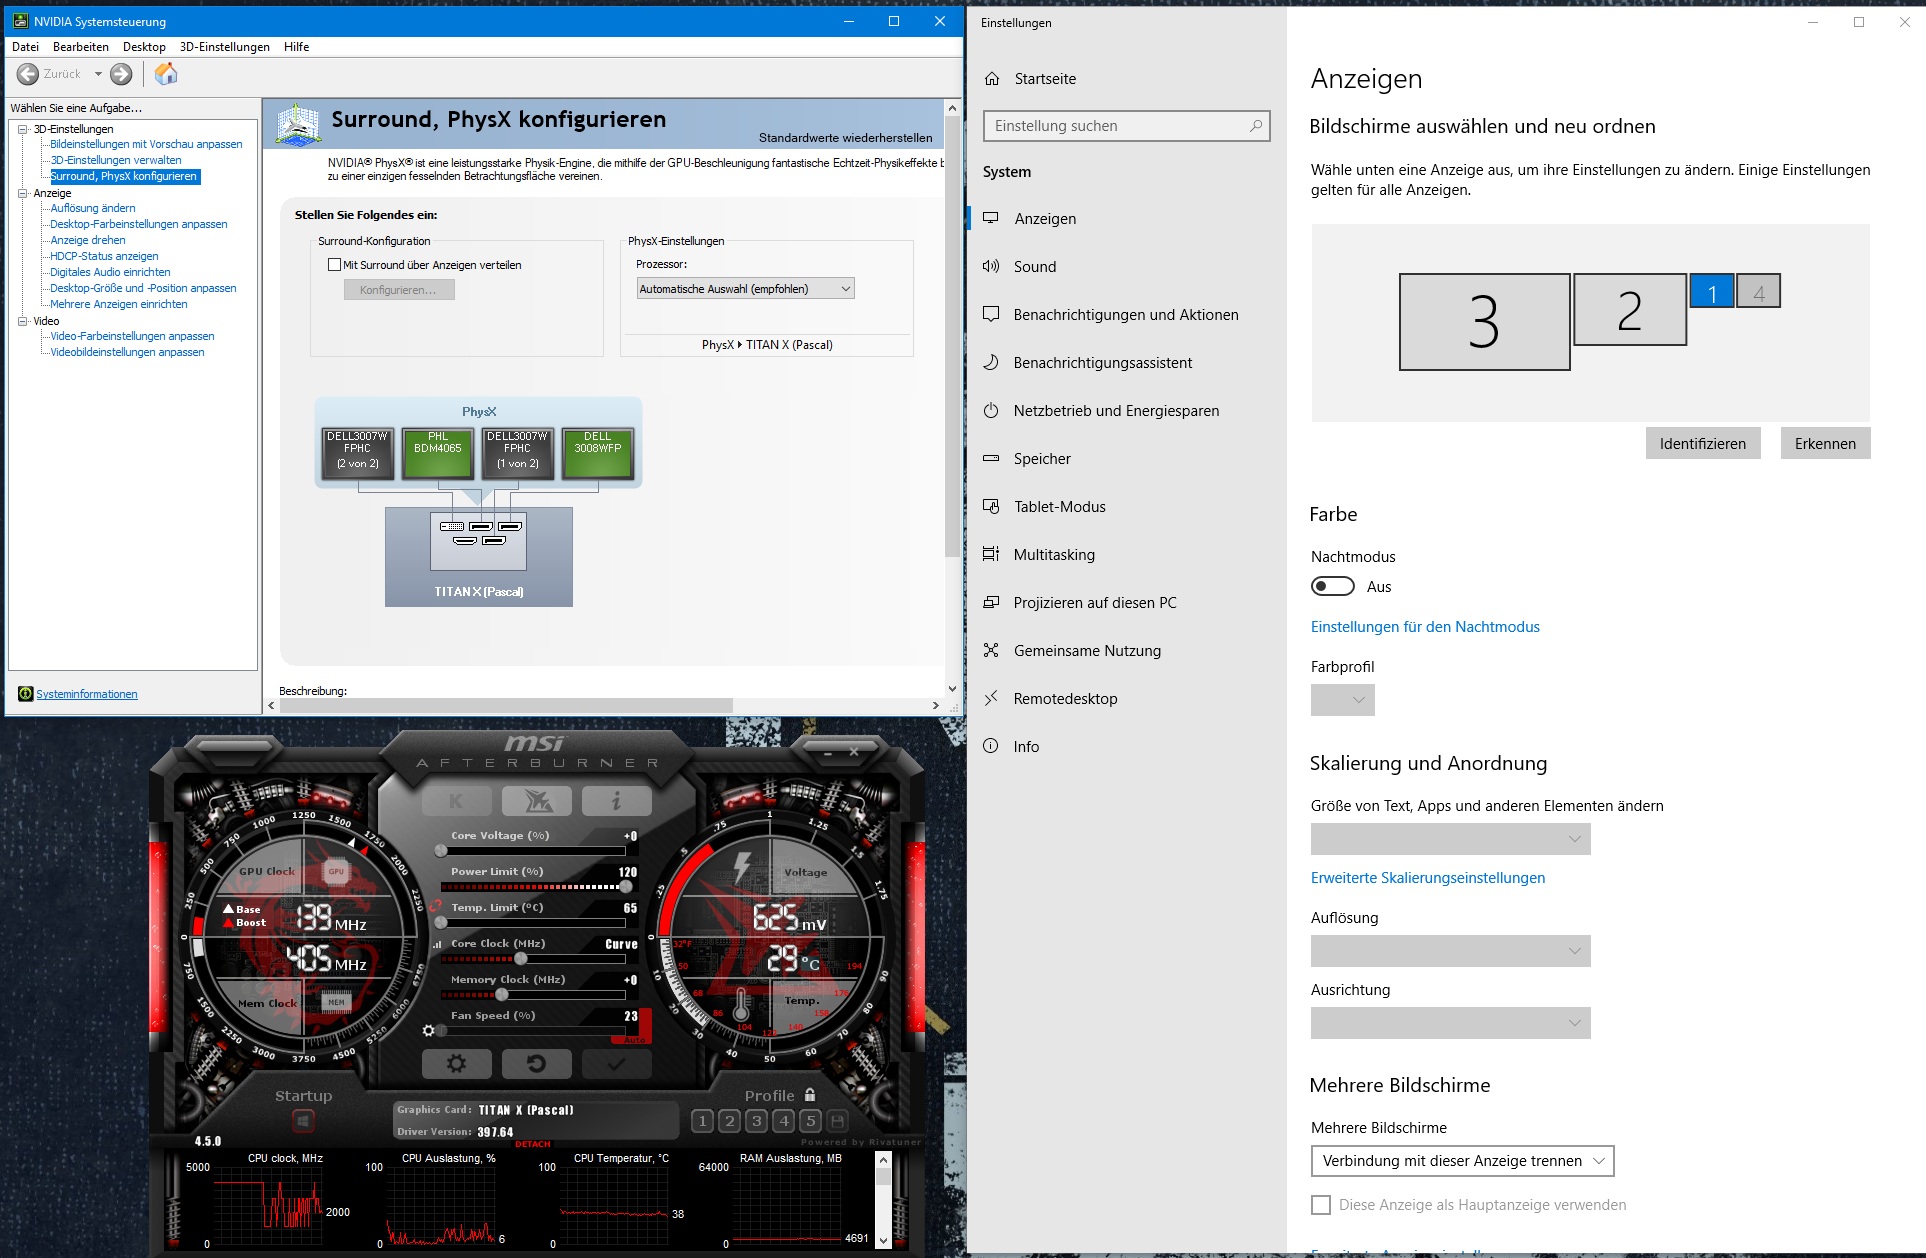This screenshot has height=1258, width=1926.
Task: Open 'Einstellungen für den Nachtmodus' link
Action: [x=1425, y=627]
